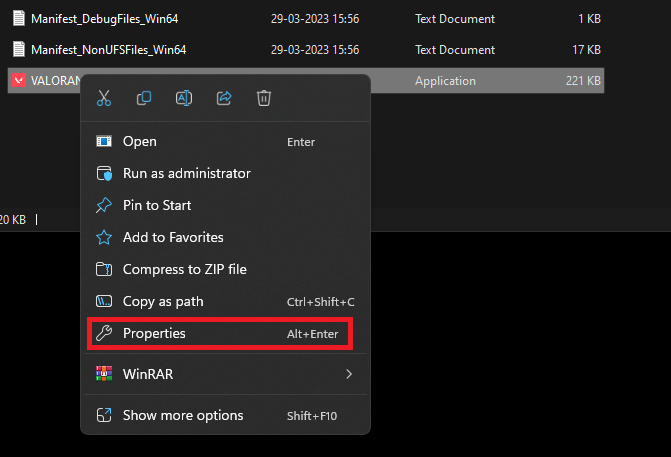Screen dimensions: 671x457
Task: Click Show more options entry
Action: click(x=182, y=415)
